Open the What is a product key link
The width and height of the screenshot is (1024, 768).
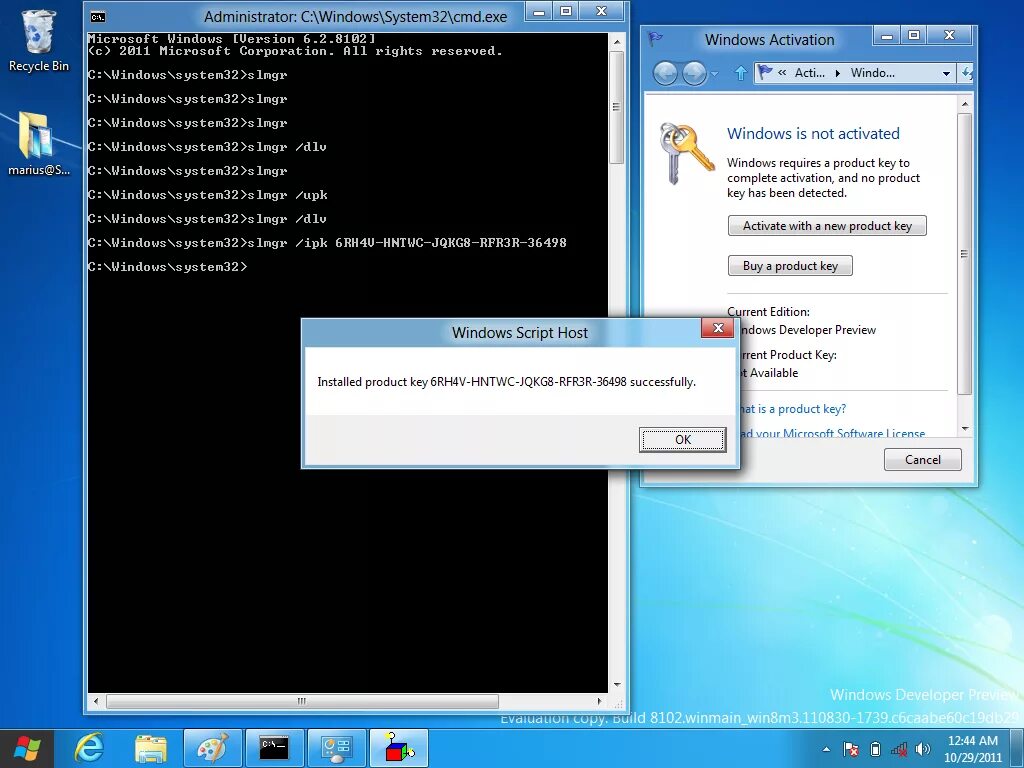pos(793,409)
